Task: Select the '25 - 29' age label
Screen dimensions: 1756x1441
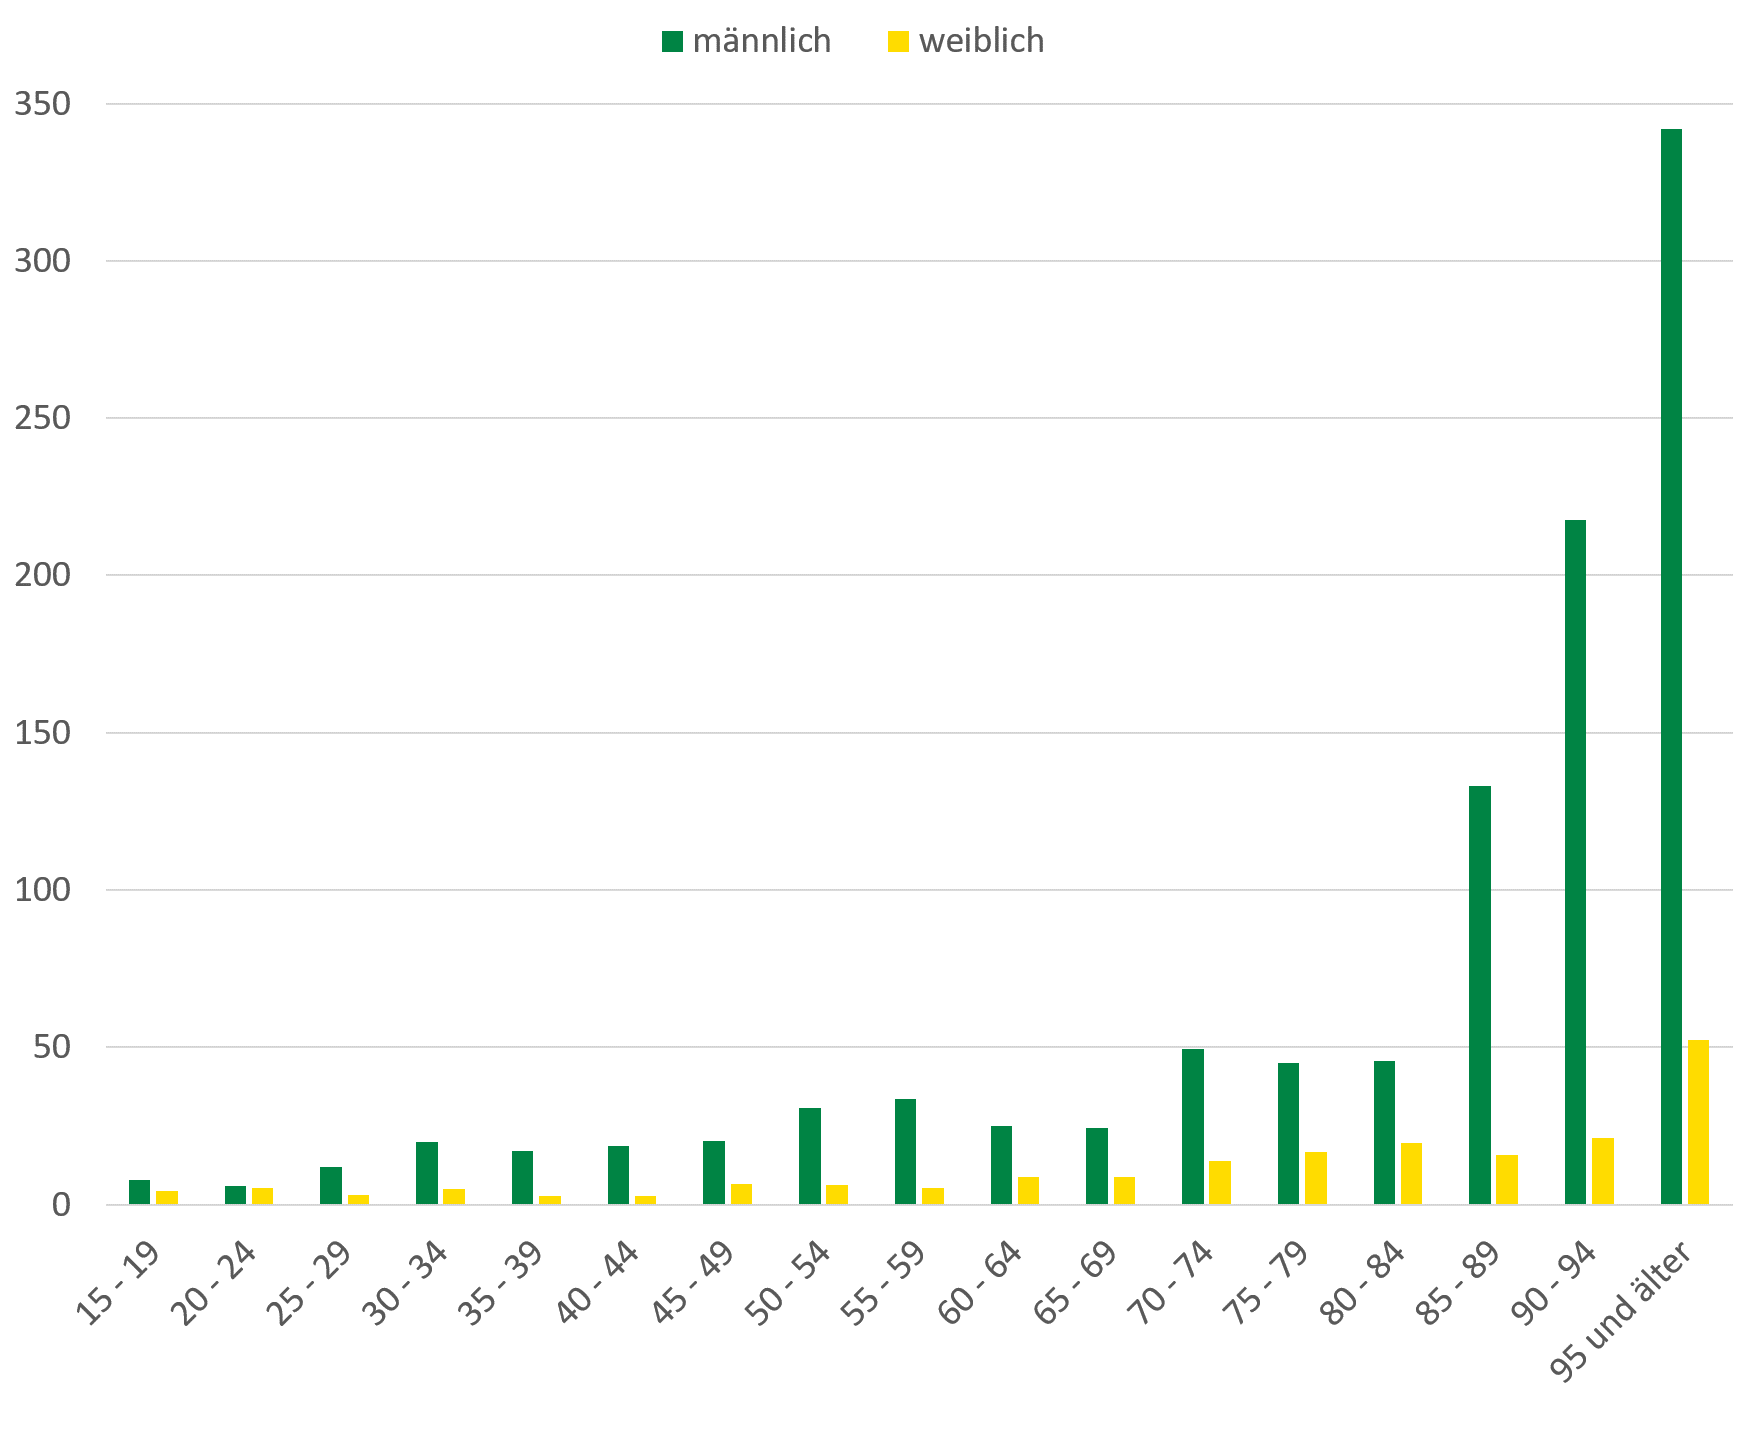Action: click(310, 1283)
